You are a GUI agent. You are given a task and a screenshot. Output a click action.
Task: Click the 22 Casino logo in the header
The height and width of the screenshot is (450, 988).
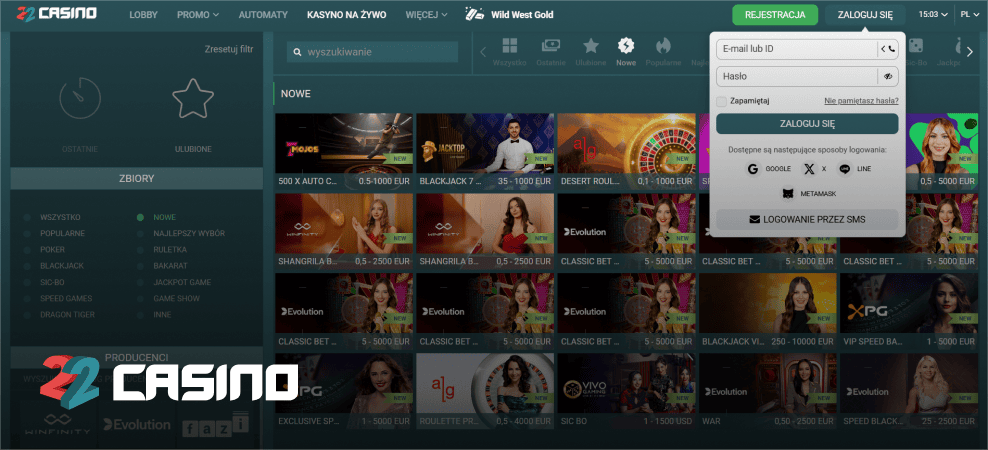[x=57, y=13]
